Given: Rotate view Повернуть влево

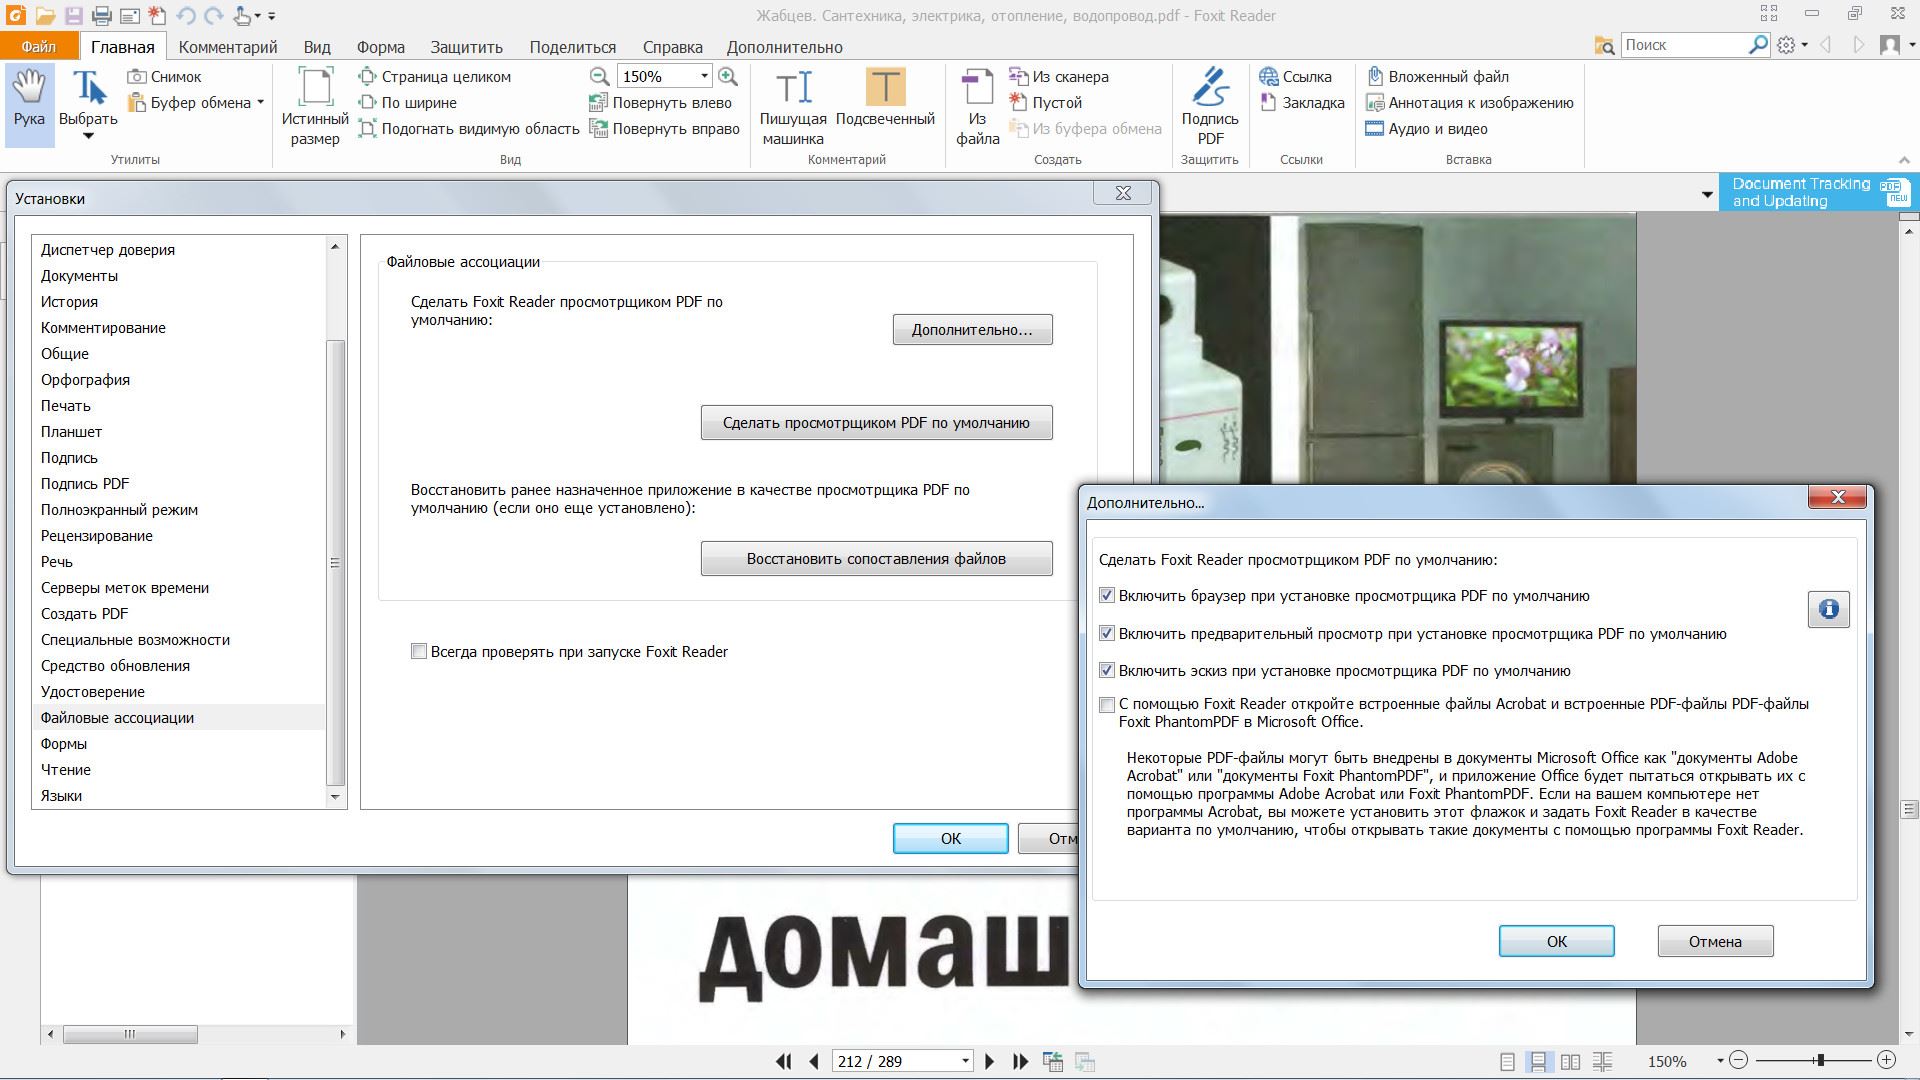Looking at the screenshot, I should 661,102.
